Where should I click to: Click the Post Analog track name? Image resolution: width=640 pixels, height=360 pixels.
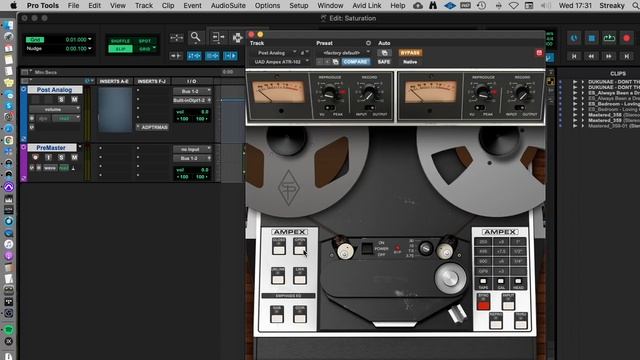point(54,89)
